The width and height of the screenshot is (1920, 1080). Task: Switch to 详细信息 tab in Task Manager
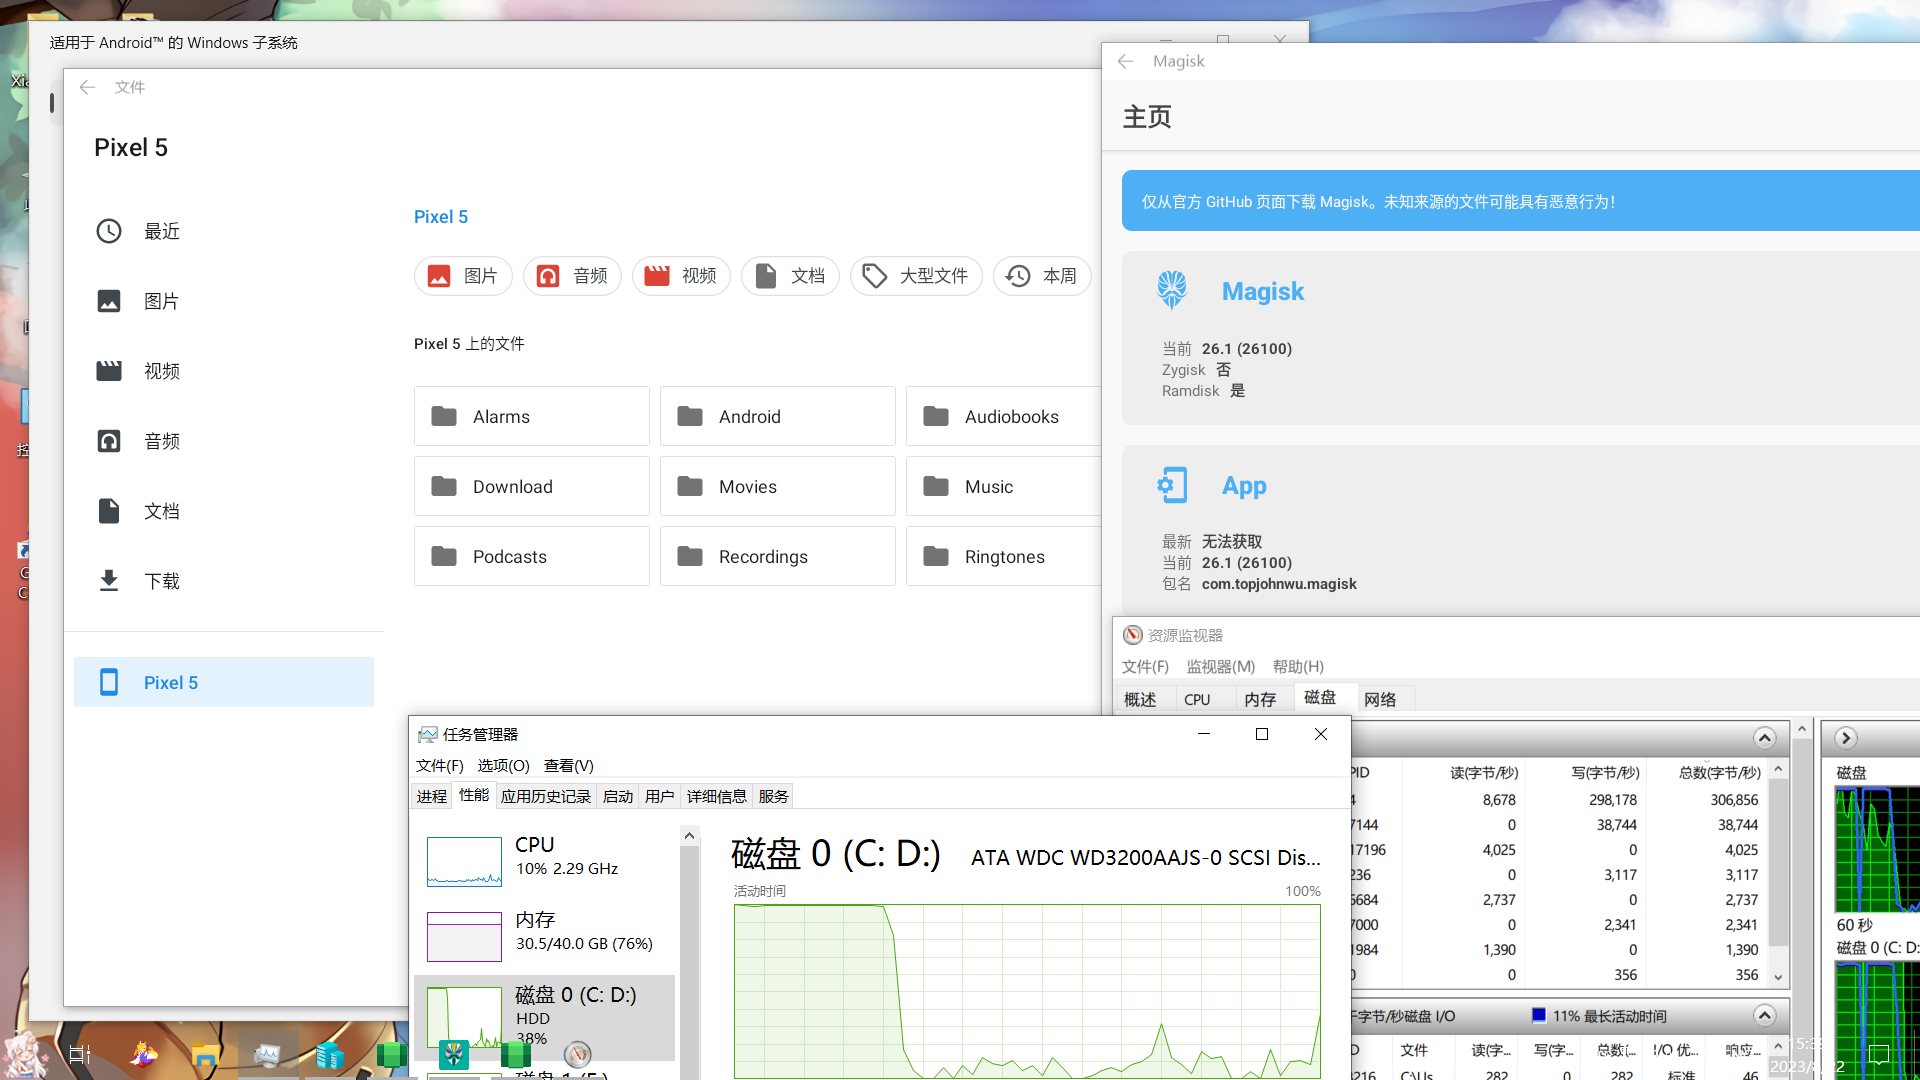716,796
